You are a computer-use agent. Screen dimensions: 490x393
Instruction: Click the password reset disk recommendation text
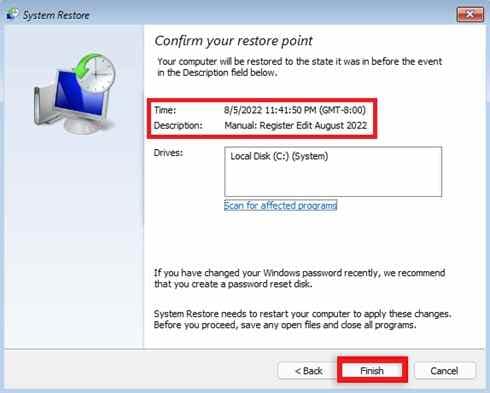pyautogui.click(x=299, y=278)
